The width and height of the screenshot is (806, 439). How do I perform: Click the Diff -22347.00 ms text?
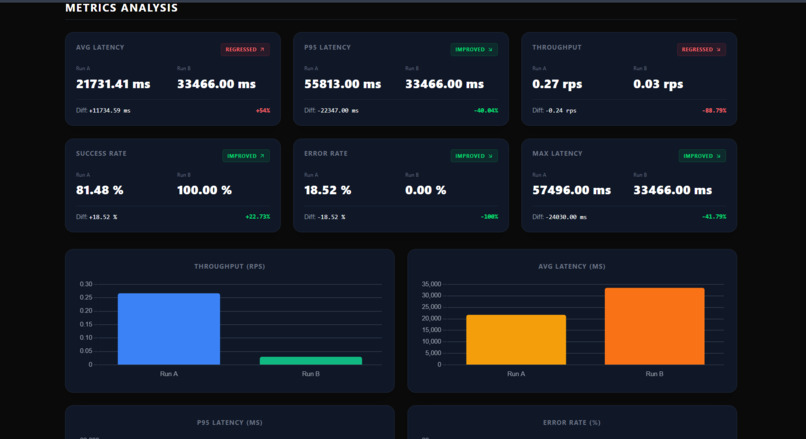(x=332, y=111)
